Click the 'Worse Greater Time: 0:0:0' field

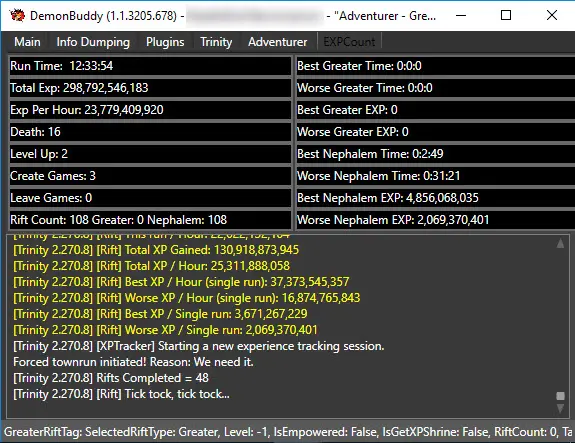coord(436,88)
